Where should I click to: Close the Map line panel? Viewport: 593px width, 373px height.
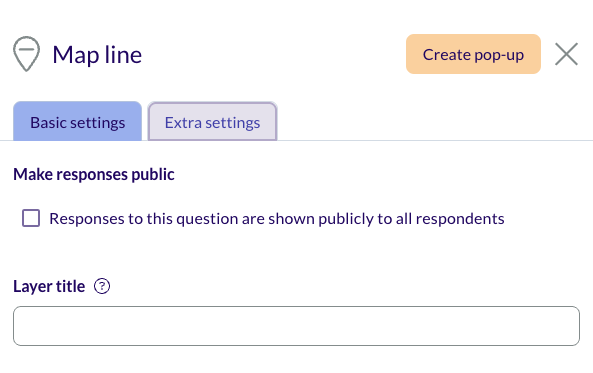[x=566, y=54]
